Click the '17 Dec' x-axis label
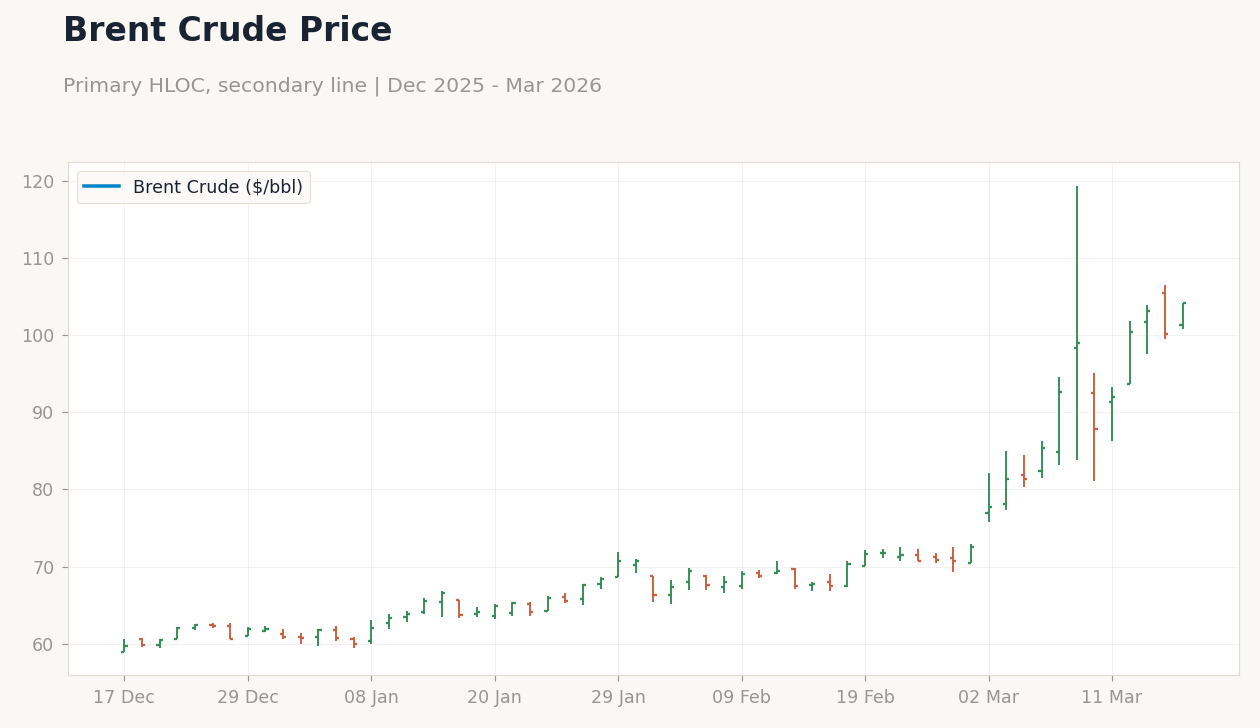1260x728 pixels. click(124, 698)
